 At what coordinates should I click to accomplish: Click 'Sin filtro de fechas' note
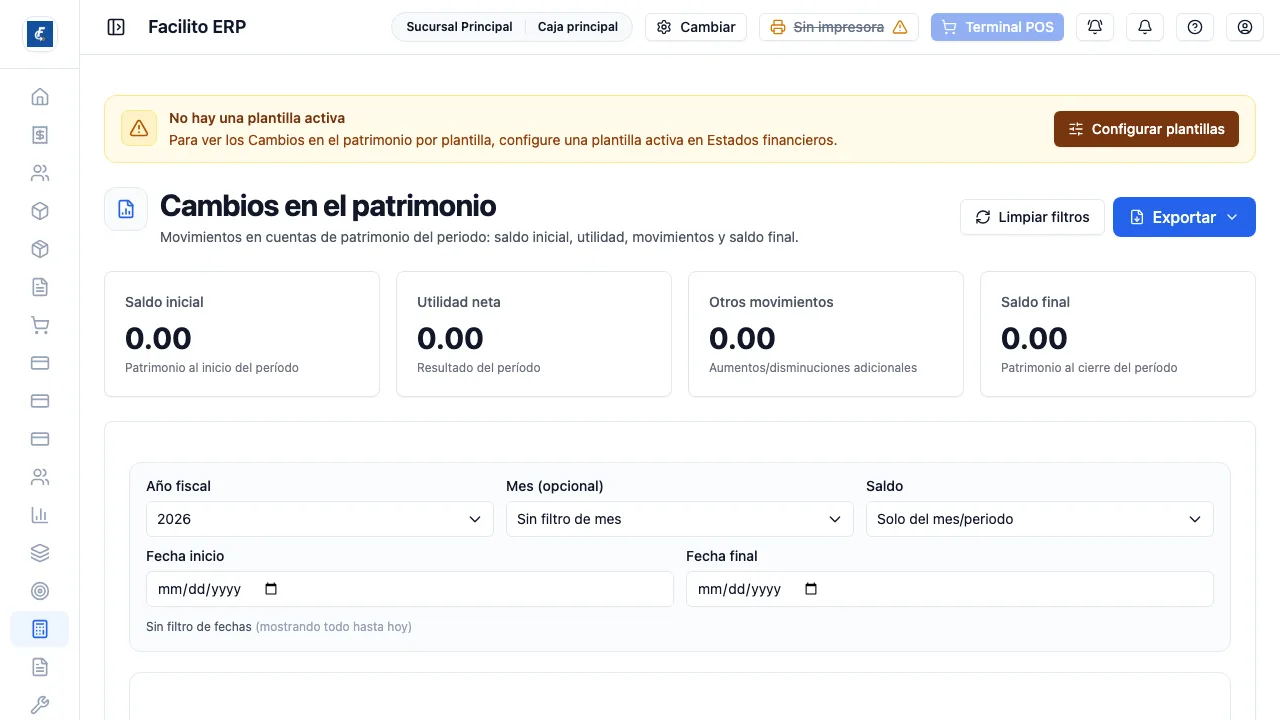click(x=199, y=627)
